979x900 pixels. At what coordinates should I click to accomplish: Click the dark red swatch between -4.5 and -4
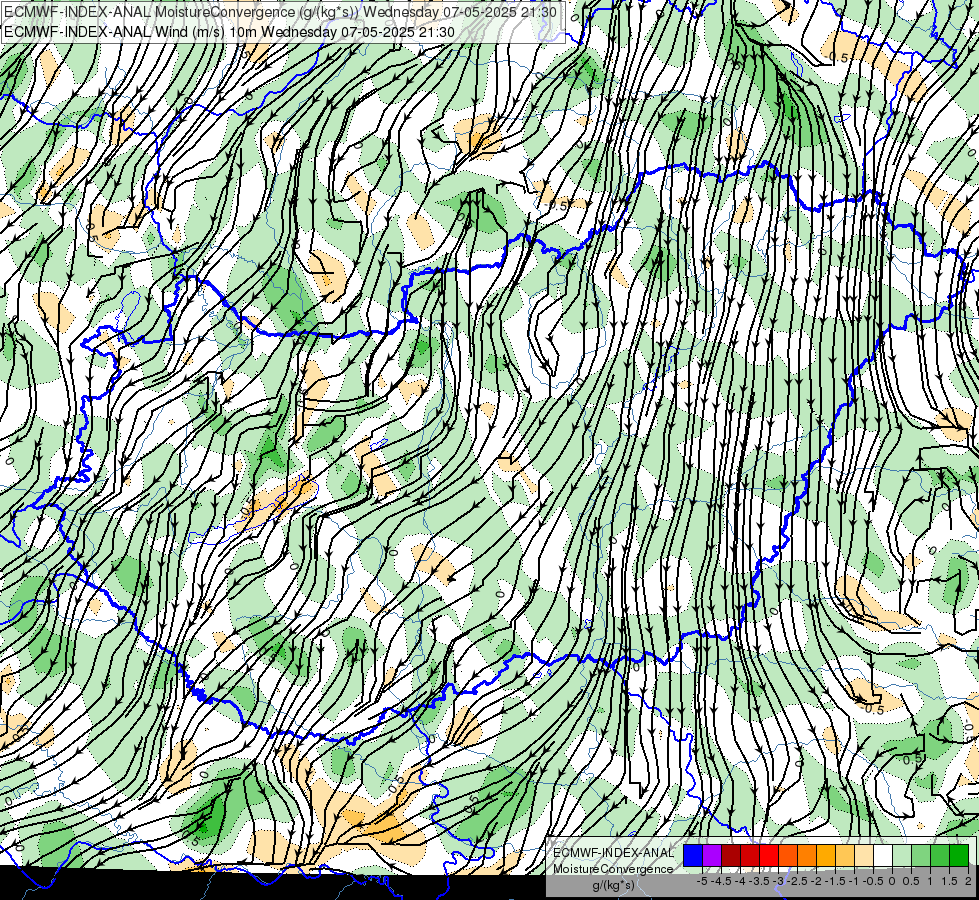pyautogui.click(x=731, y=855)
